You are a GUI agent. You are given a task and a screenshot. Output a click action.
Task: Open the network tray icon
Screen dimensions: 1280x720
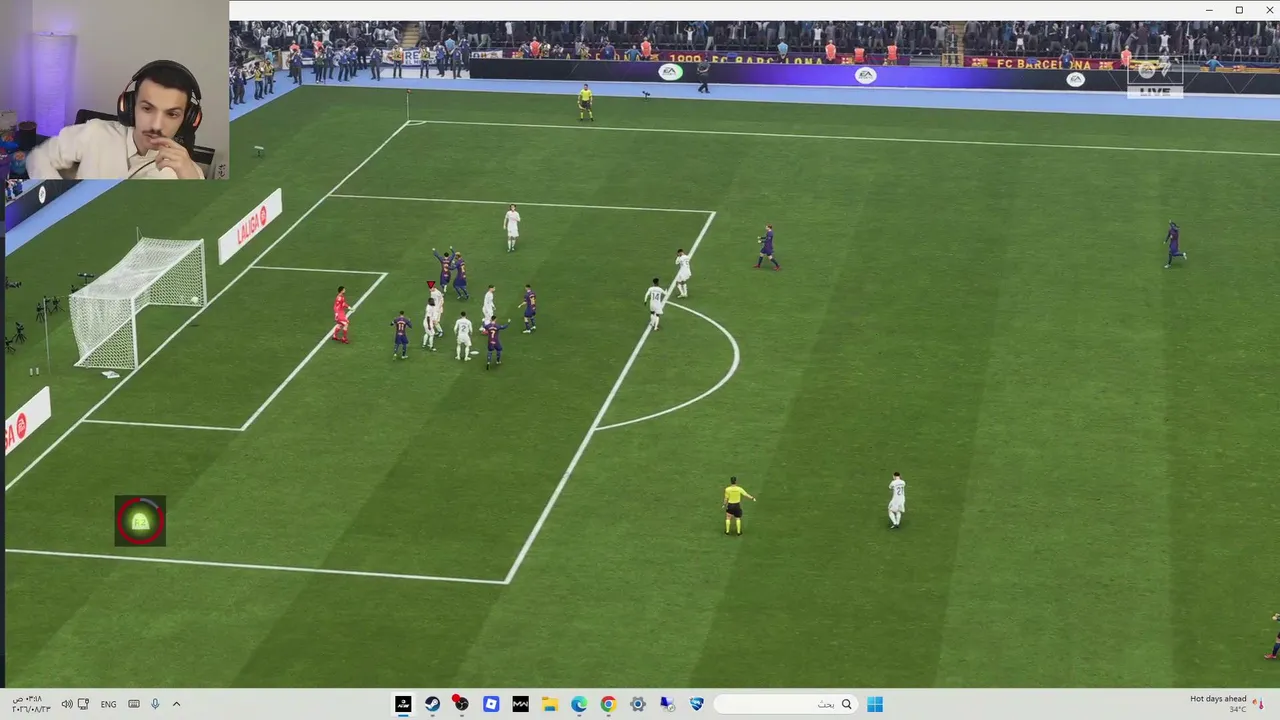click(84, 704)
